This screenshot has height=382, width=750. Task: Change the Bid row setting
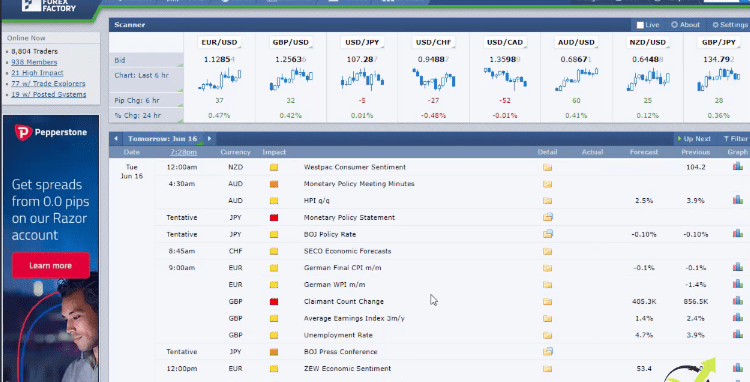pos(146,60)
